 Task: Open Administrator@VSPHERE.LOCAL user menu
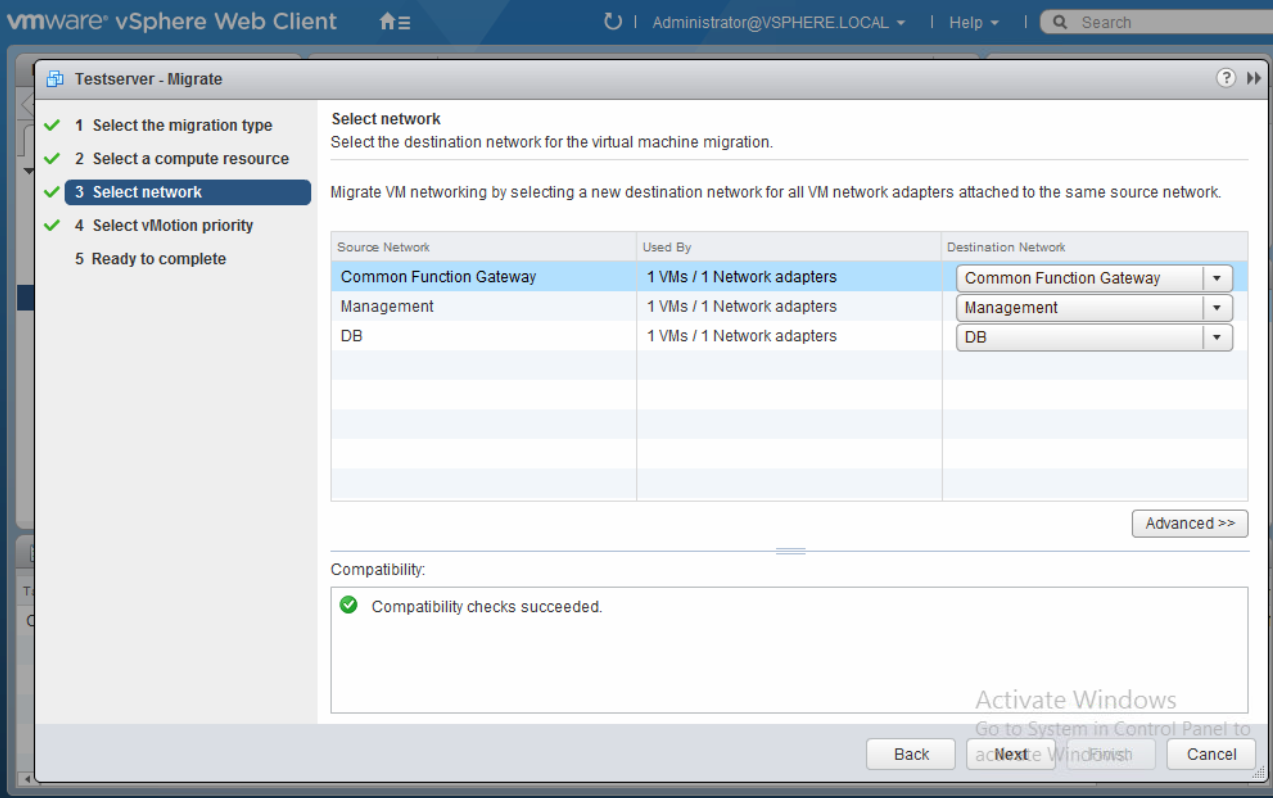pyautogui.click(x=778, y=22)
